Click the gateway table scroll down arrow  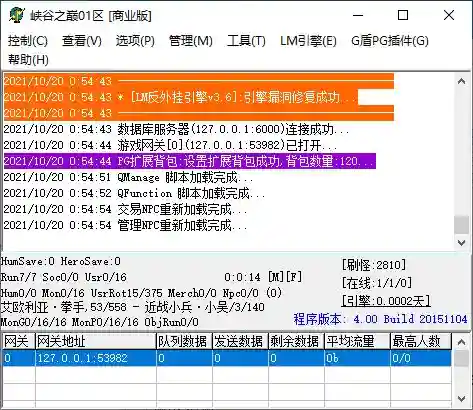click(x=462, y=398)
